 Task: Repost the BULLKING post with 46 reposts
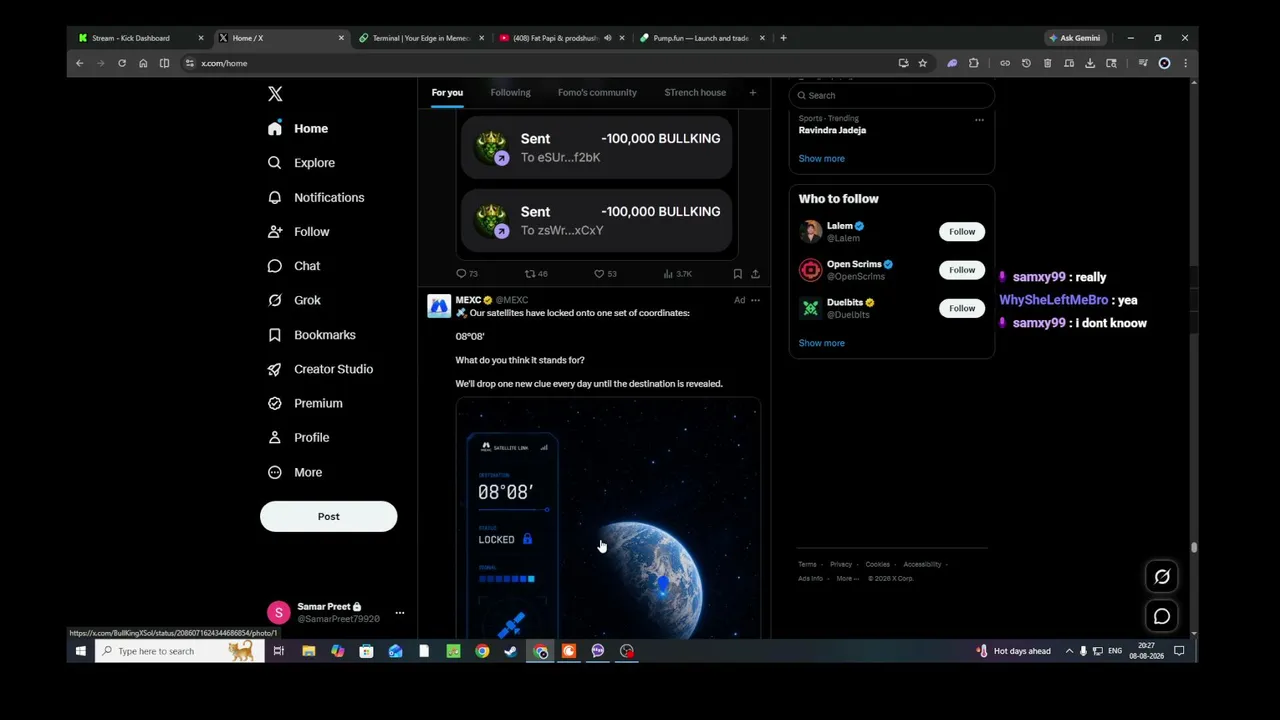(x=536, y=274)
